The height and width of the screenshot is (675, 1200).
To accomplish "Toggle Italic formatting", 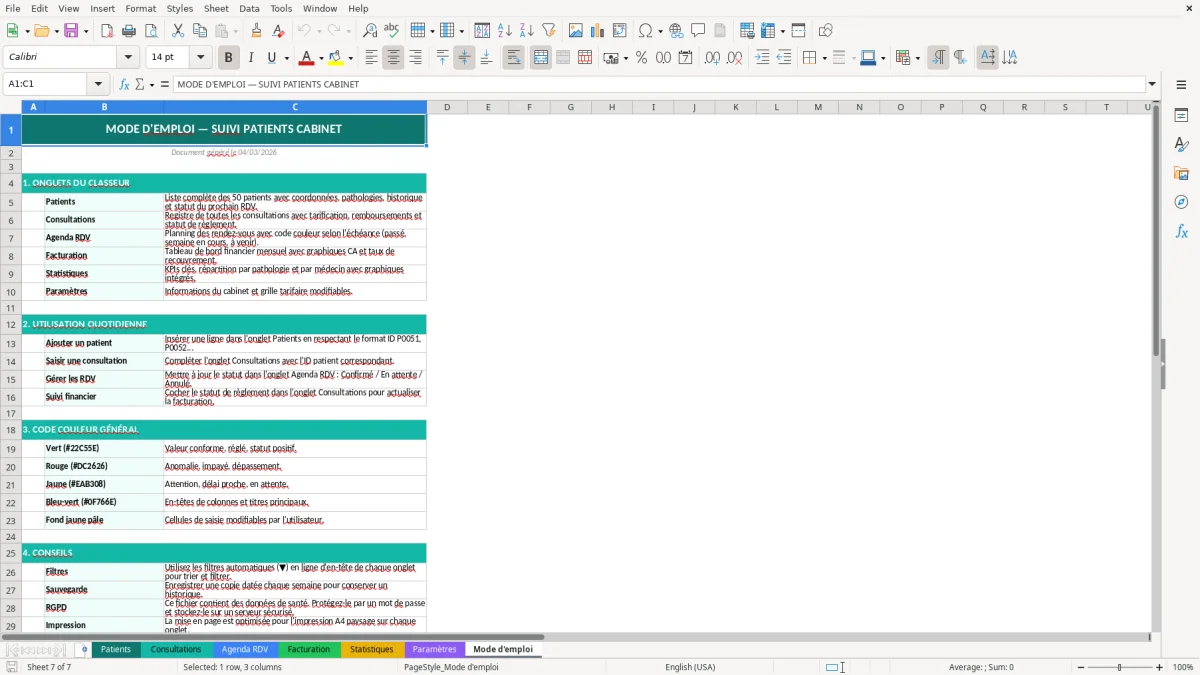I will click(x=250, y=58).
